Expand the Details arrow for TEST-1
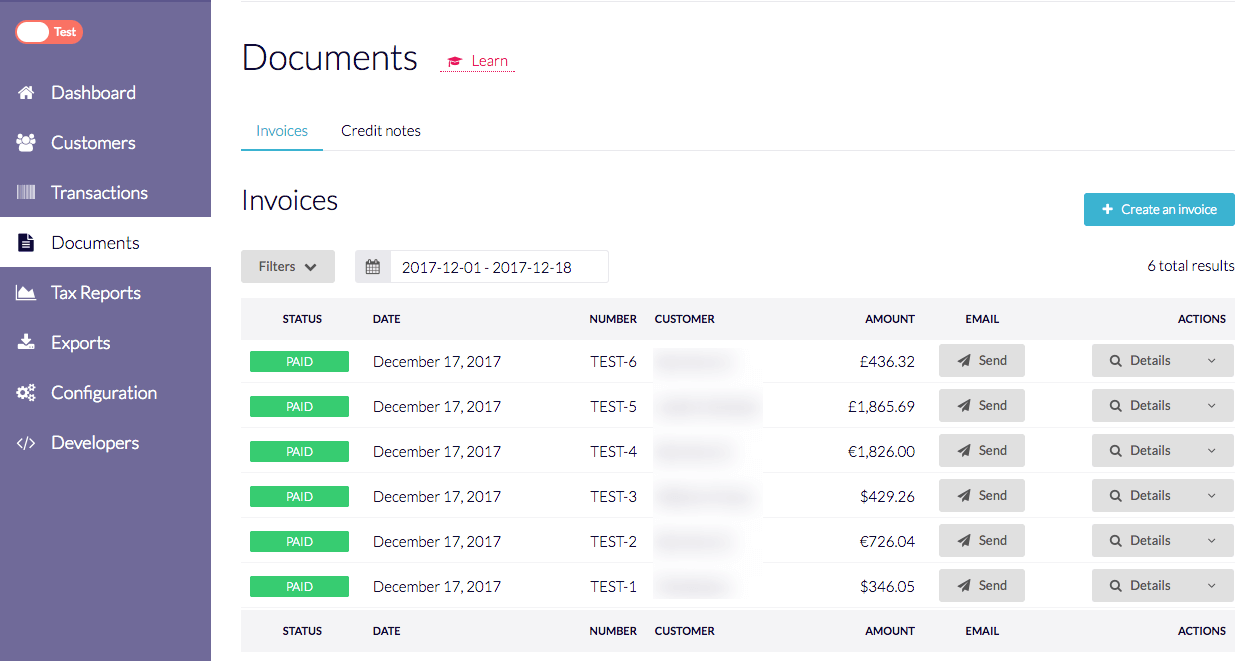Screen dimensions: 1256x661 point(1212,586)
